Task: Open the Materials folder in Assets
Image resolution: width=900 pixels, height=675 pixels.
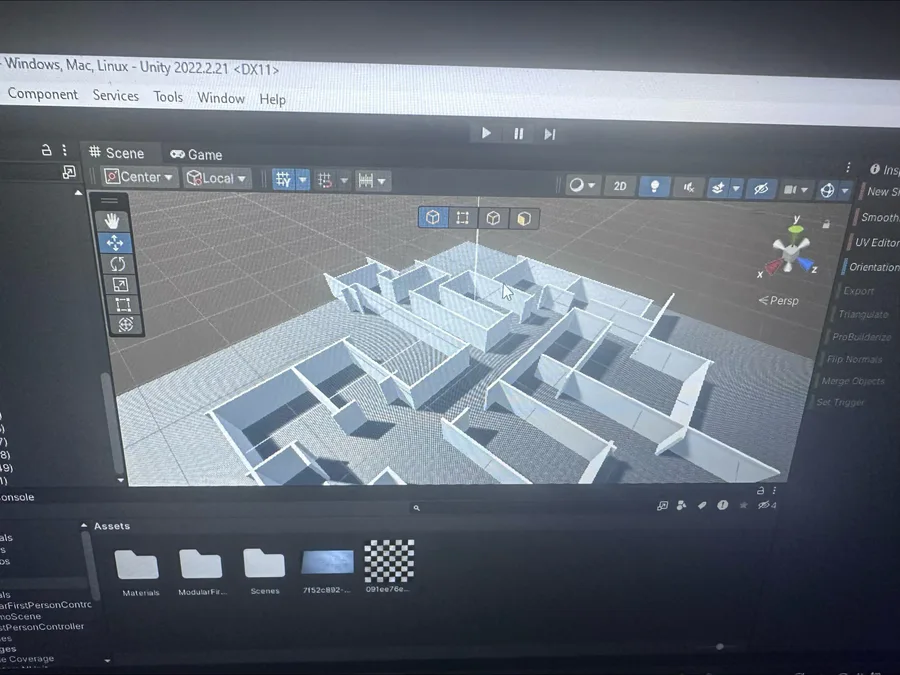Action: tap(138, 573)
